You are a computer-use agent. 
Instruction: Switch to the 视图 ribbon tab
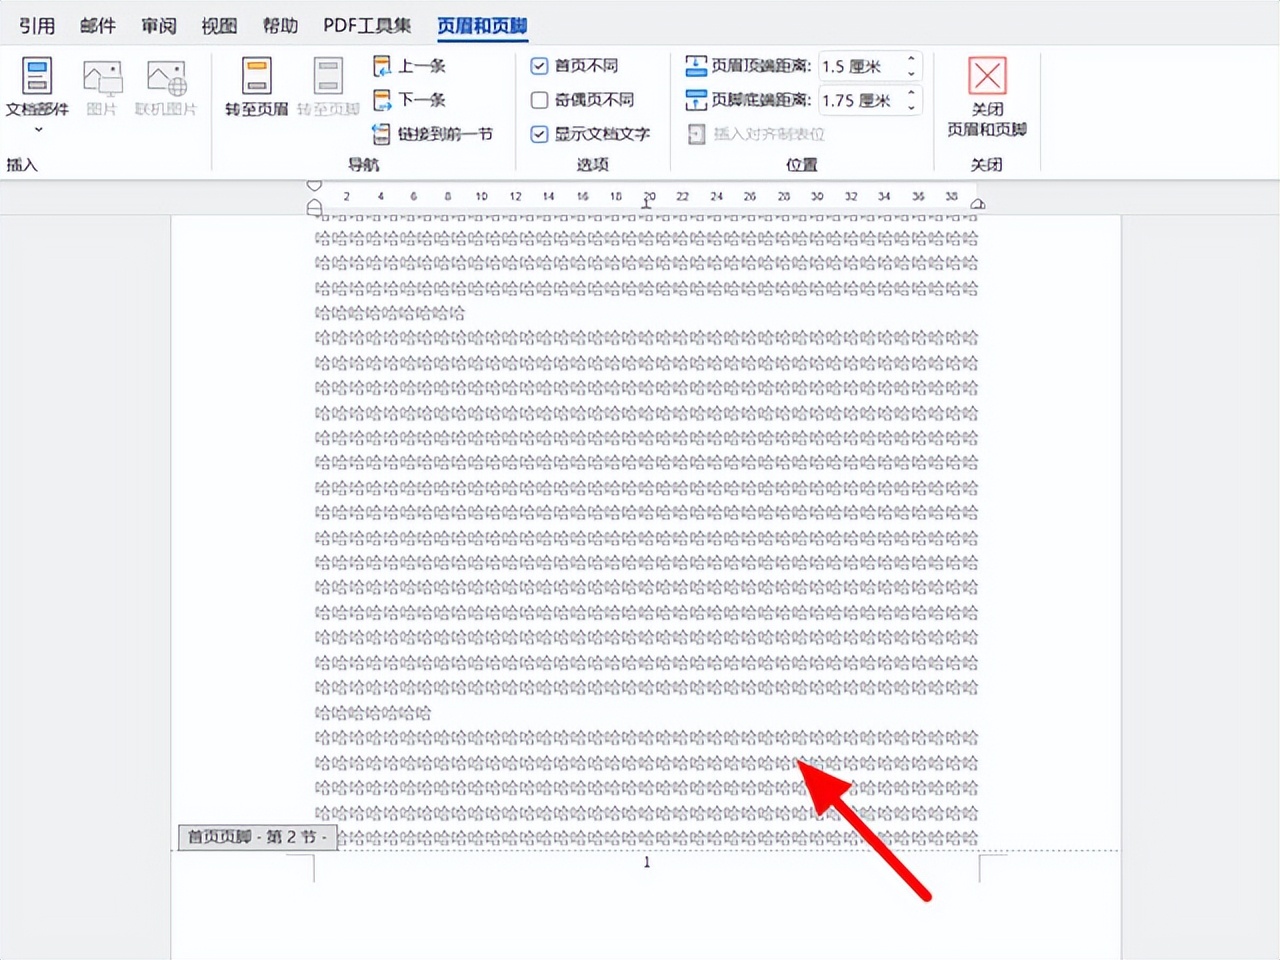click(x=218, y=25)
